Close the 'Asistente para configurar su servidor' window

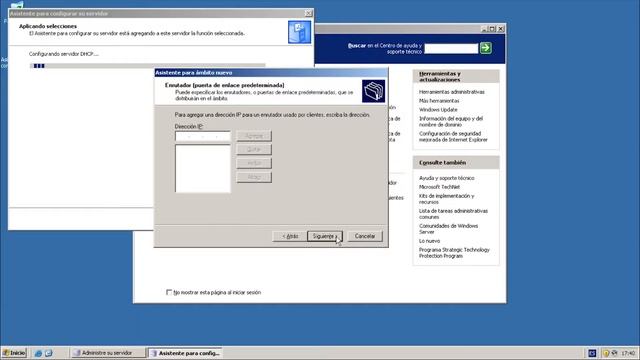click(308, 13)
